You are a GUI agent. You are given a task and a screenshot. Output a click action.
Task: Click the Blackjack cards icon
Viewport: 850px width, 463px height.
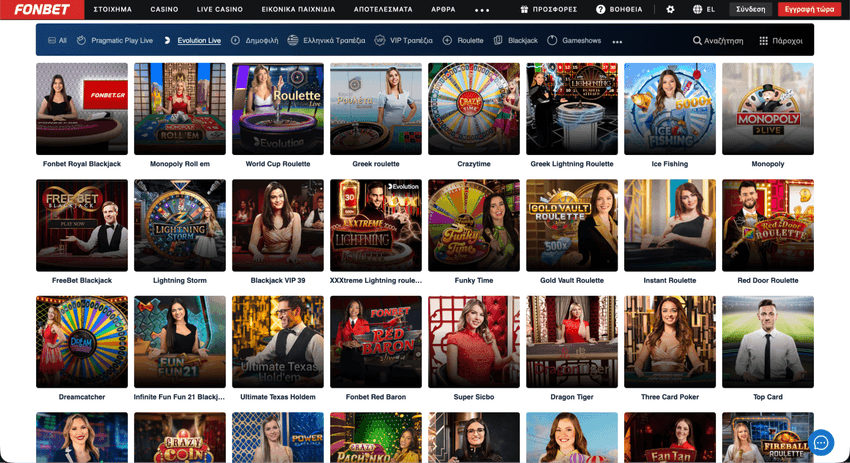click(x=498, y=40)
